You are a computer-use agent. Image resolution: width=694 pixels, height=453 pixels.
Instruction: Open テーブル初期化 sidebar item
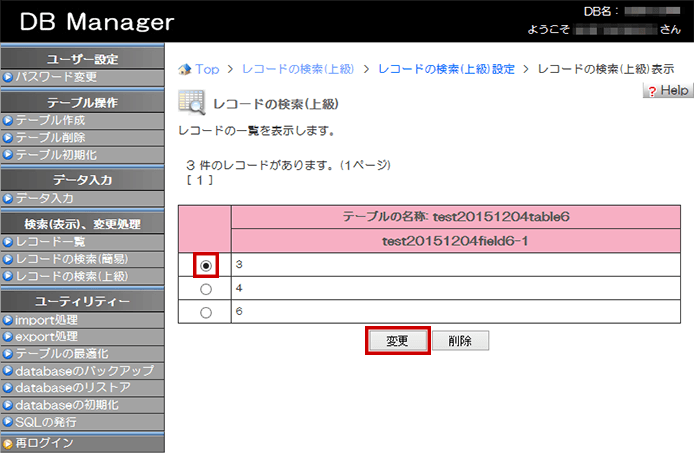55,154
